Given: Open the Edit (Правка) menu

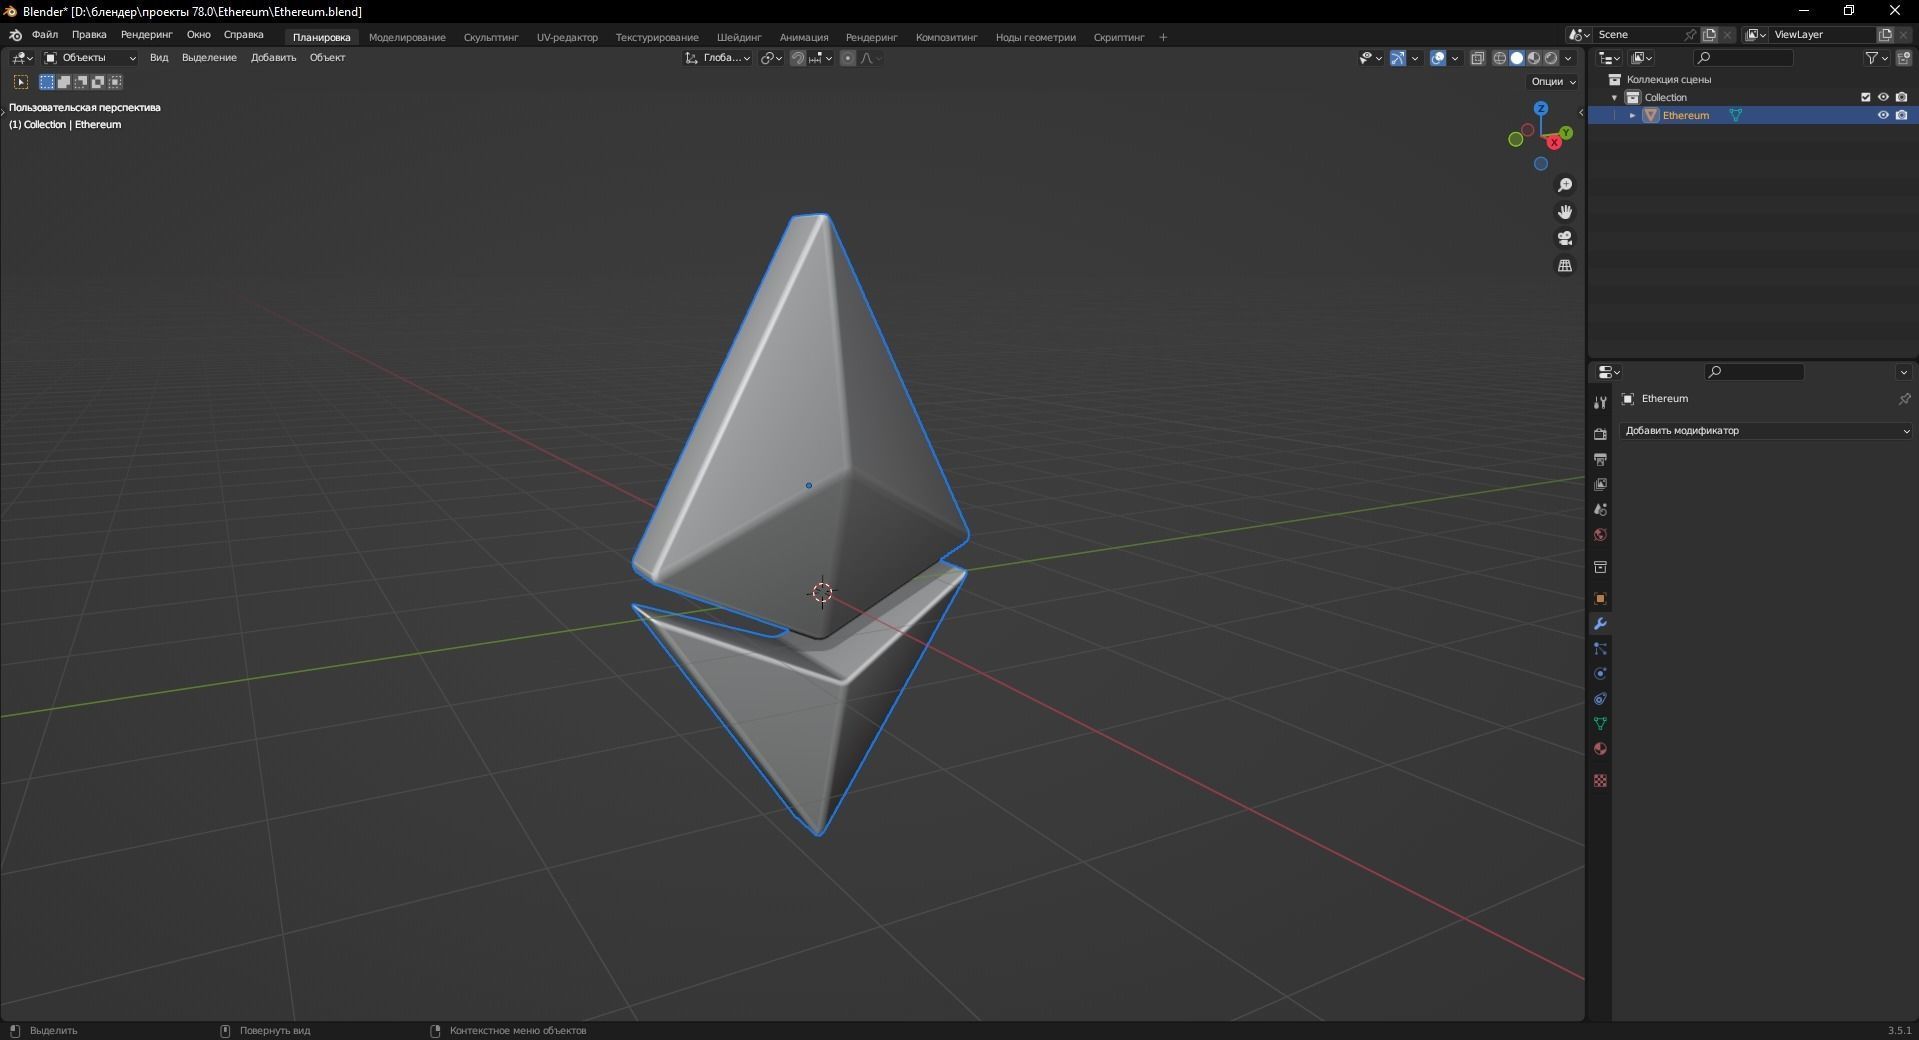Looking at the screenshot, I should click(89, 35).
